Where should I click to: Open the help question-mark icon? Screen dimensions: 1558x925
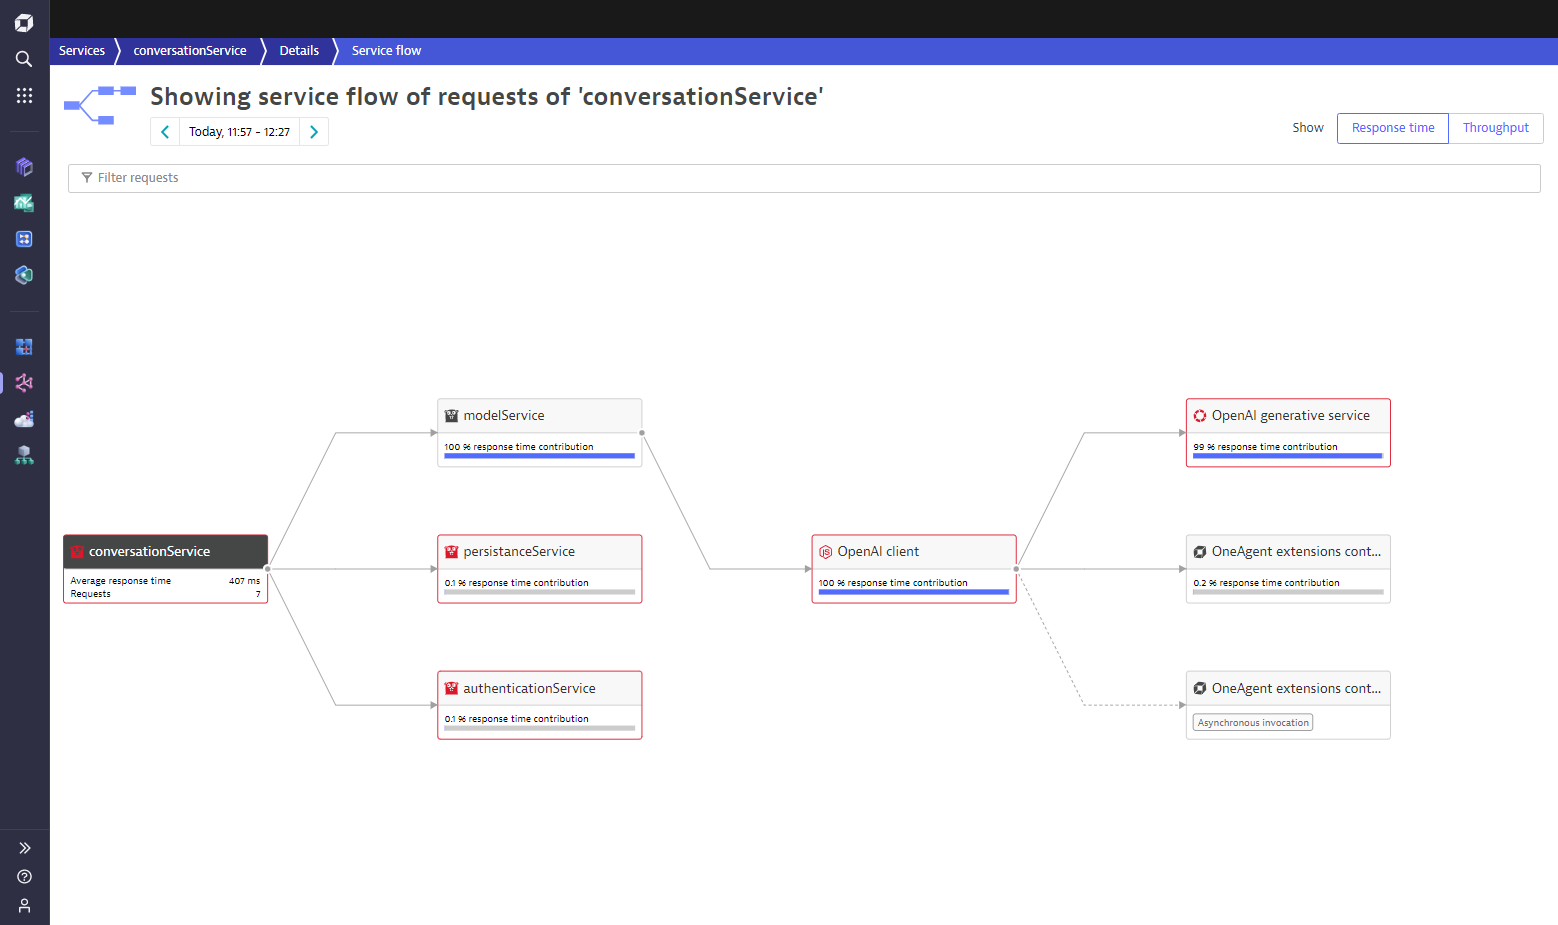[x=23, y=876]
